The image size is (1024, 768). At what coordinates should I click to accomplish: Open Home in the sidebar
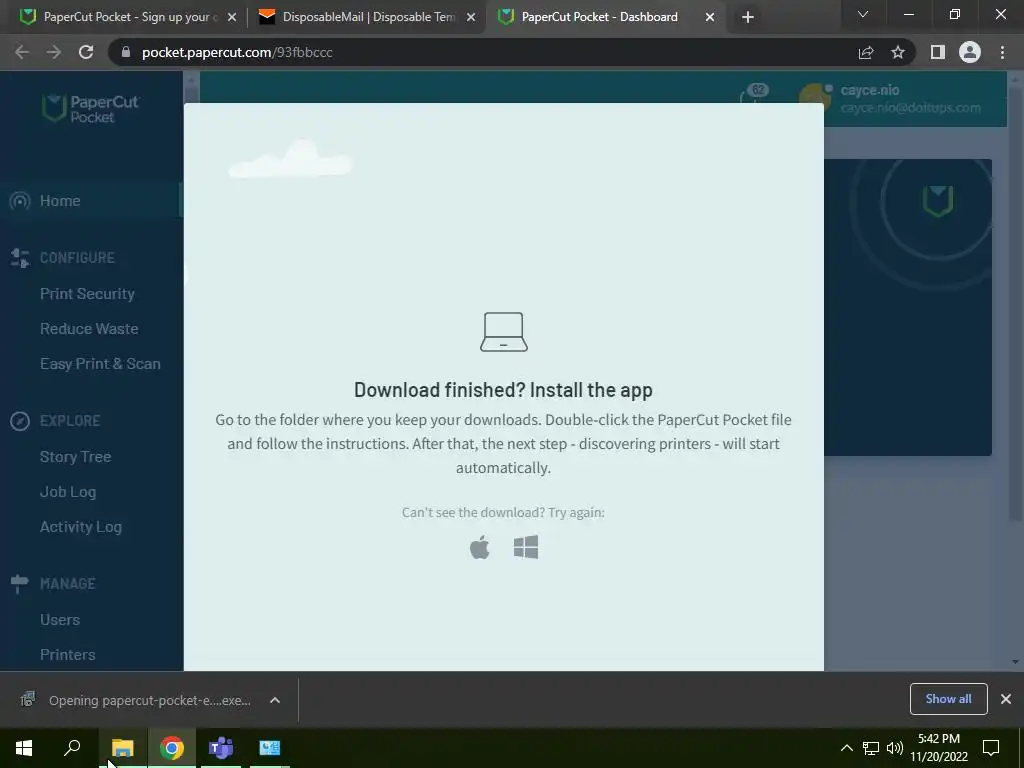coord(60,200)
